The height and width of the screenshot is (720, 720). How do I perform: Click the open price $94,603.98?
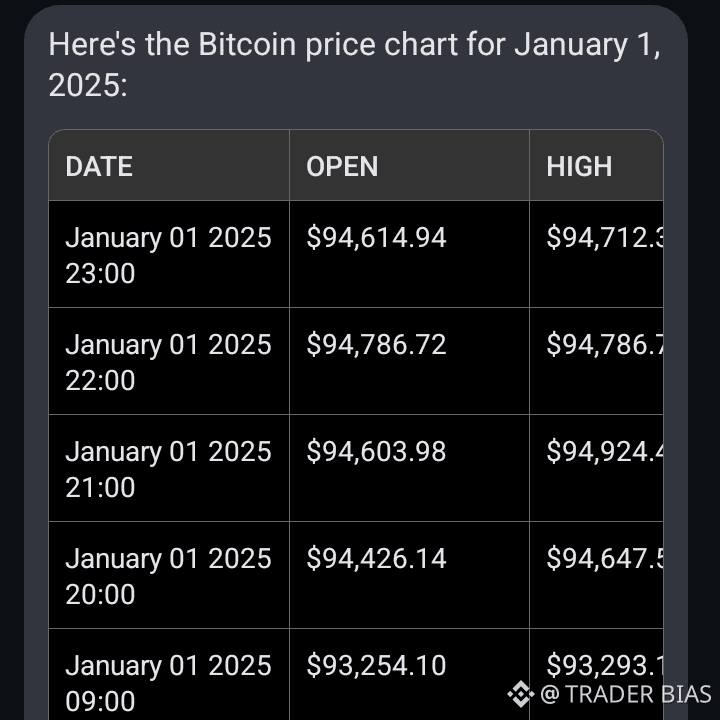376,452
